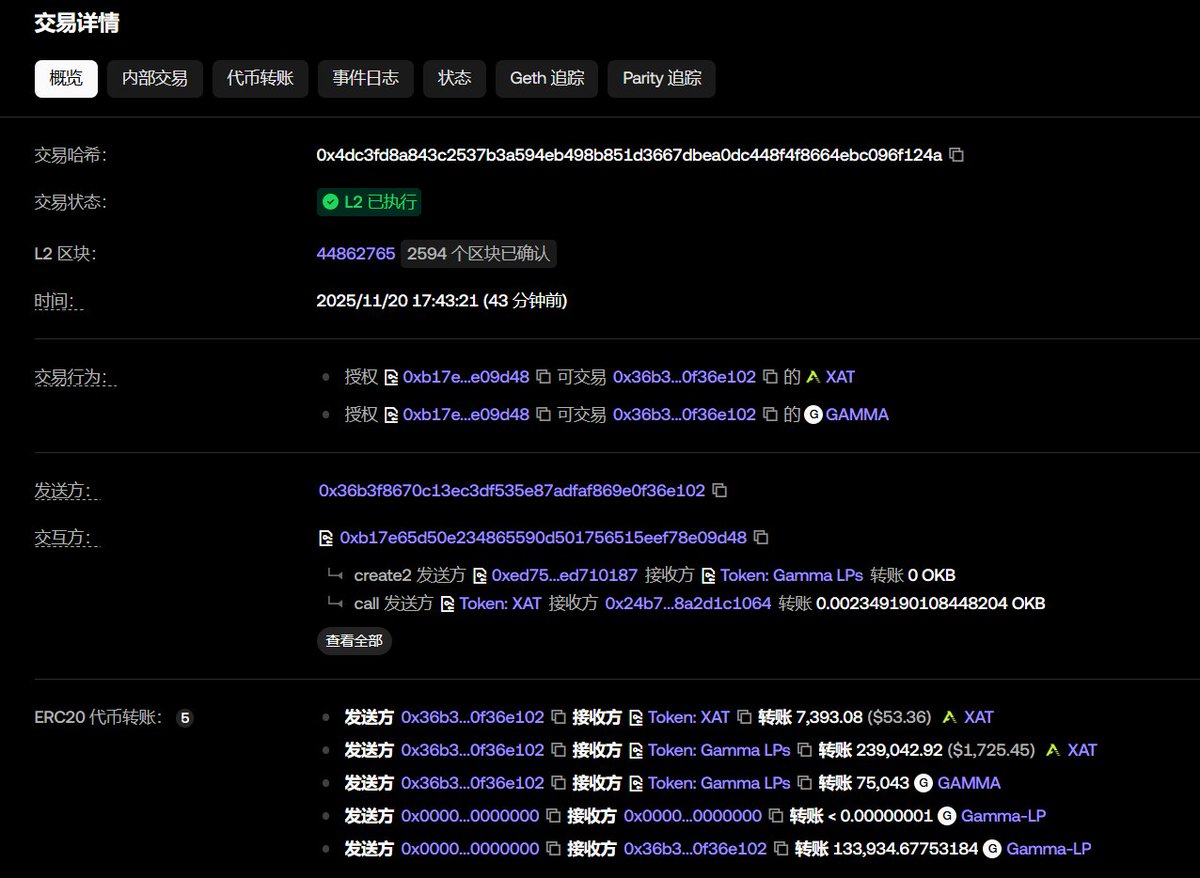1200x878 pixels.
Task: Click the 时间 field label
Action: 59,301
